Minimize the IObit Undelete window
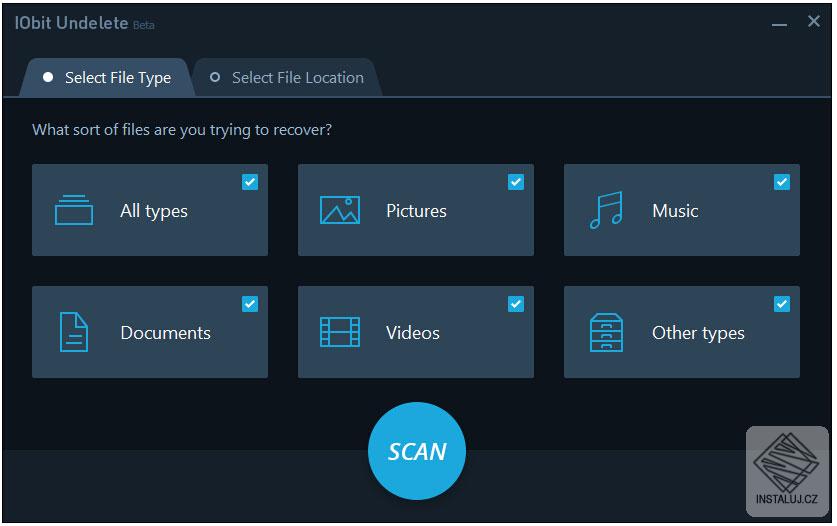Viewport: 837px width, 526px height. [x=779, y=25]
